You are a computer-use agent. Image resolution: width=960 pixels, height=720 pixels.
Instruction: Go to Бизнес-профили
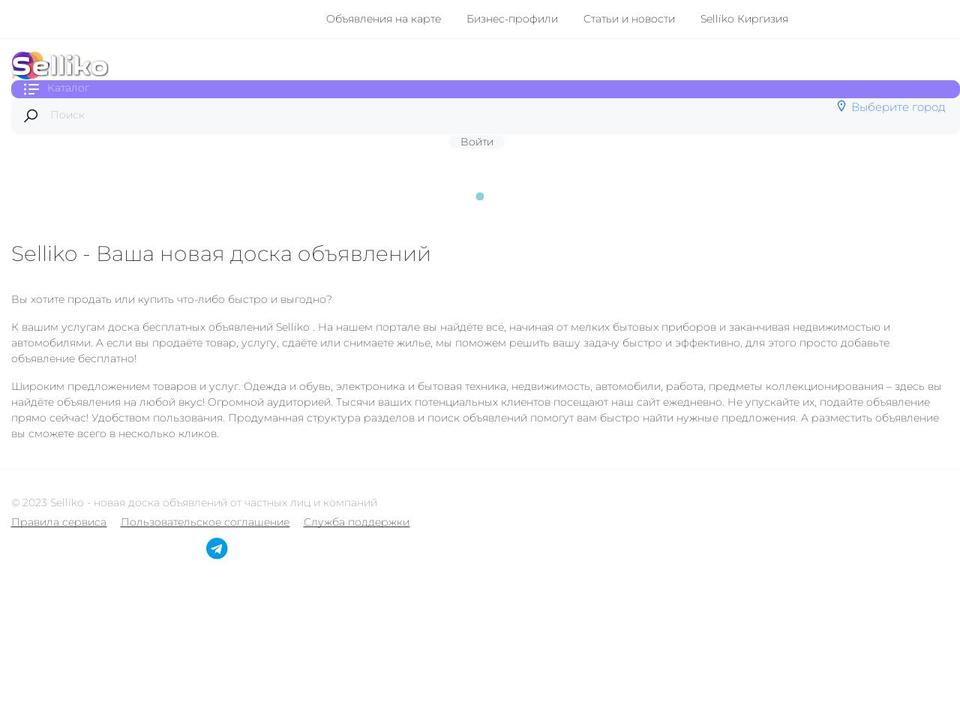click(512, 19)
